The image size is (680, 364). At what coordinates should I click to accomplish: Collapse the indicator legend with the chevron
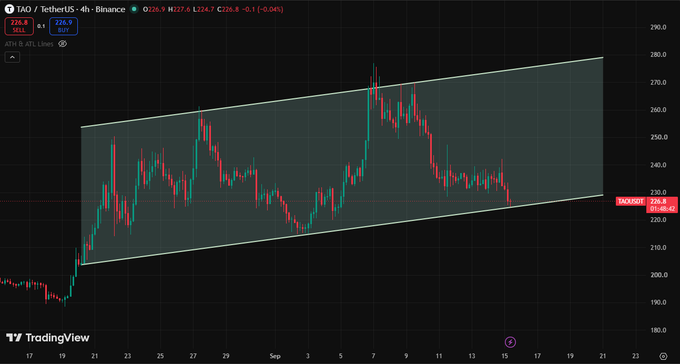pos(12,57)
